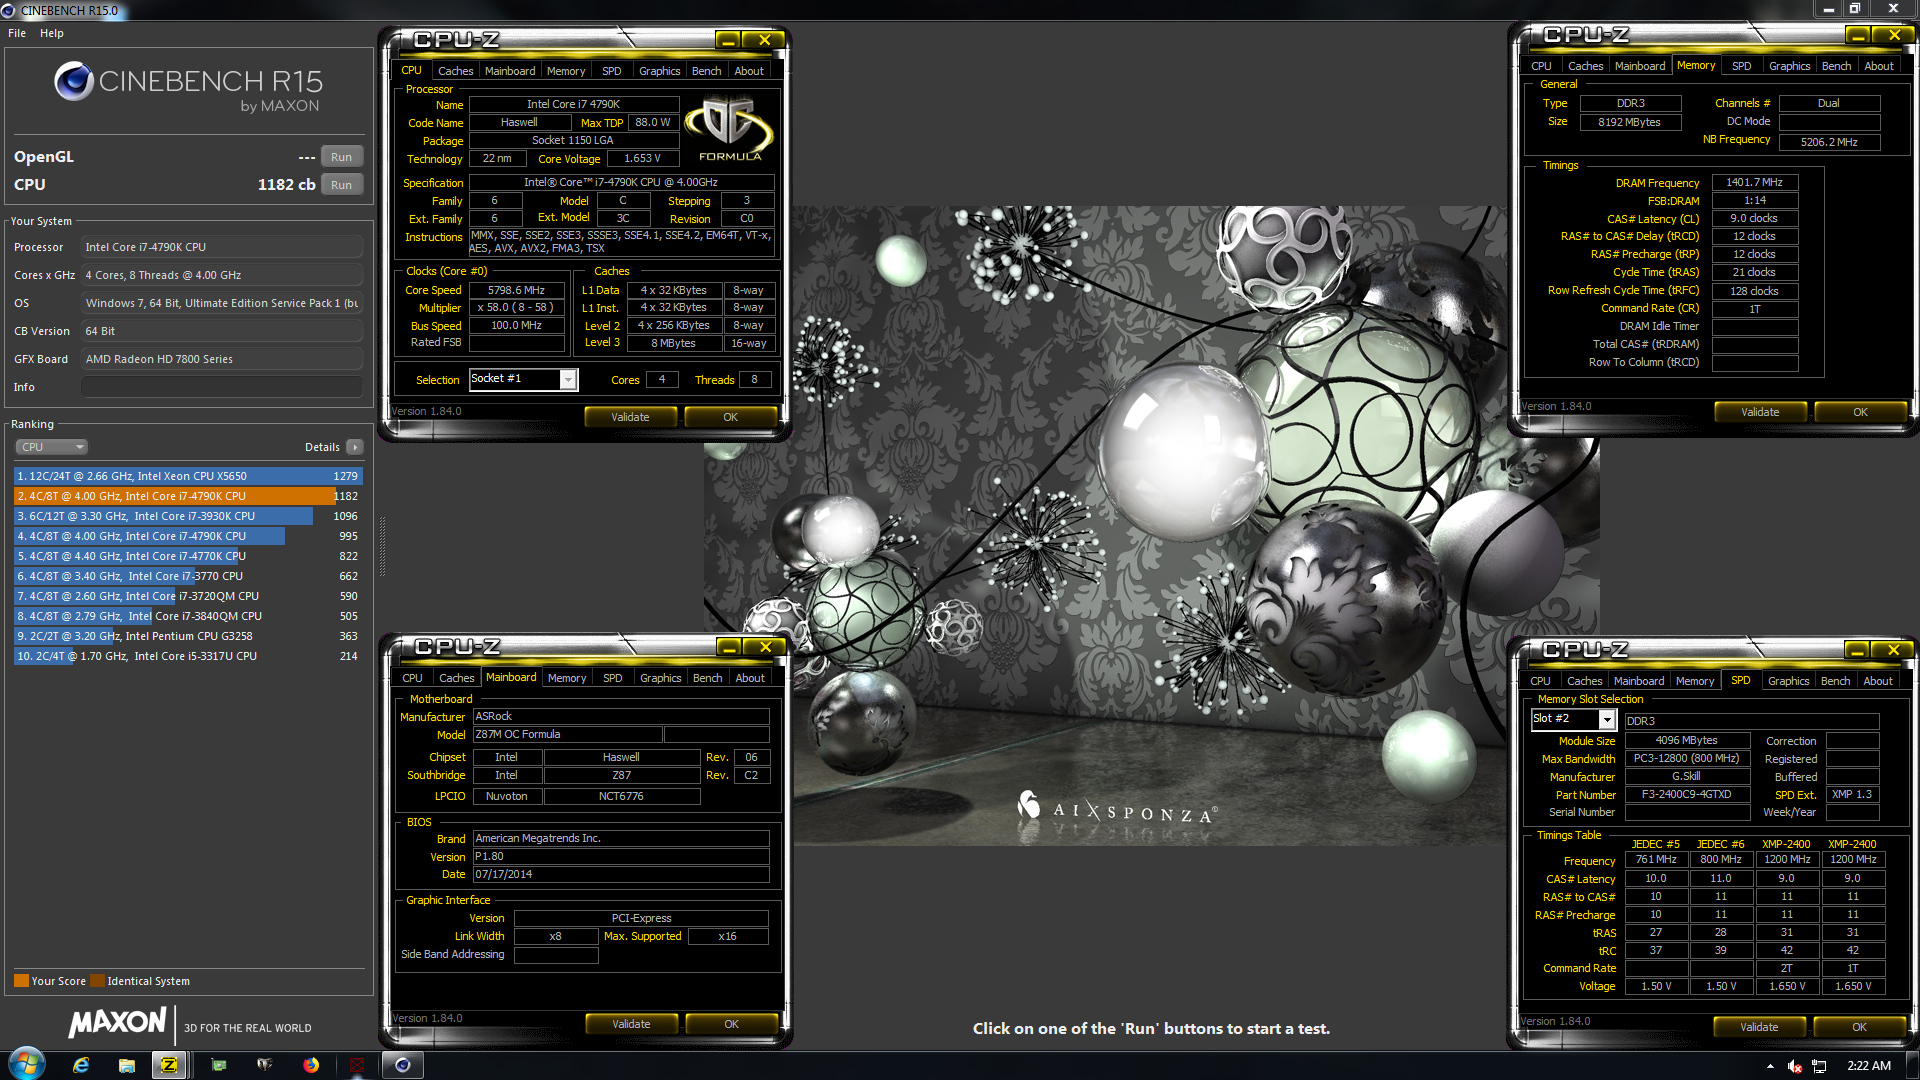Minimize the Mainboard CPU-Z window
The image size is (1920, 1080).
click(x=729, y=647)
